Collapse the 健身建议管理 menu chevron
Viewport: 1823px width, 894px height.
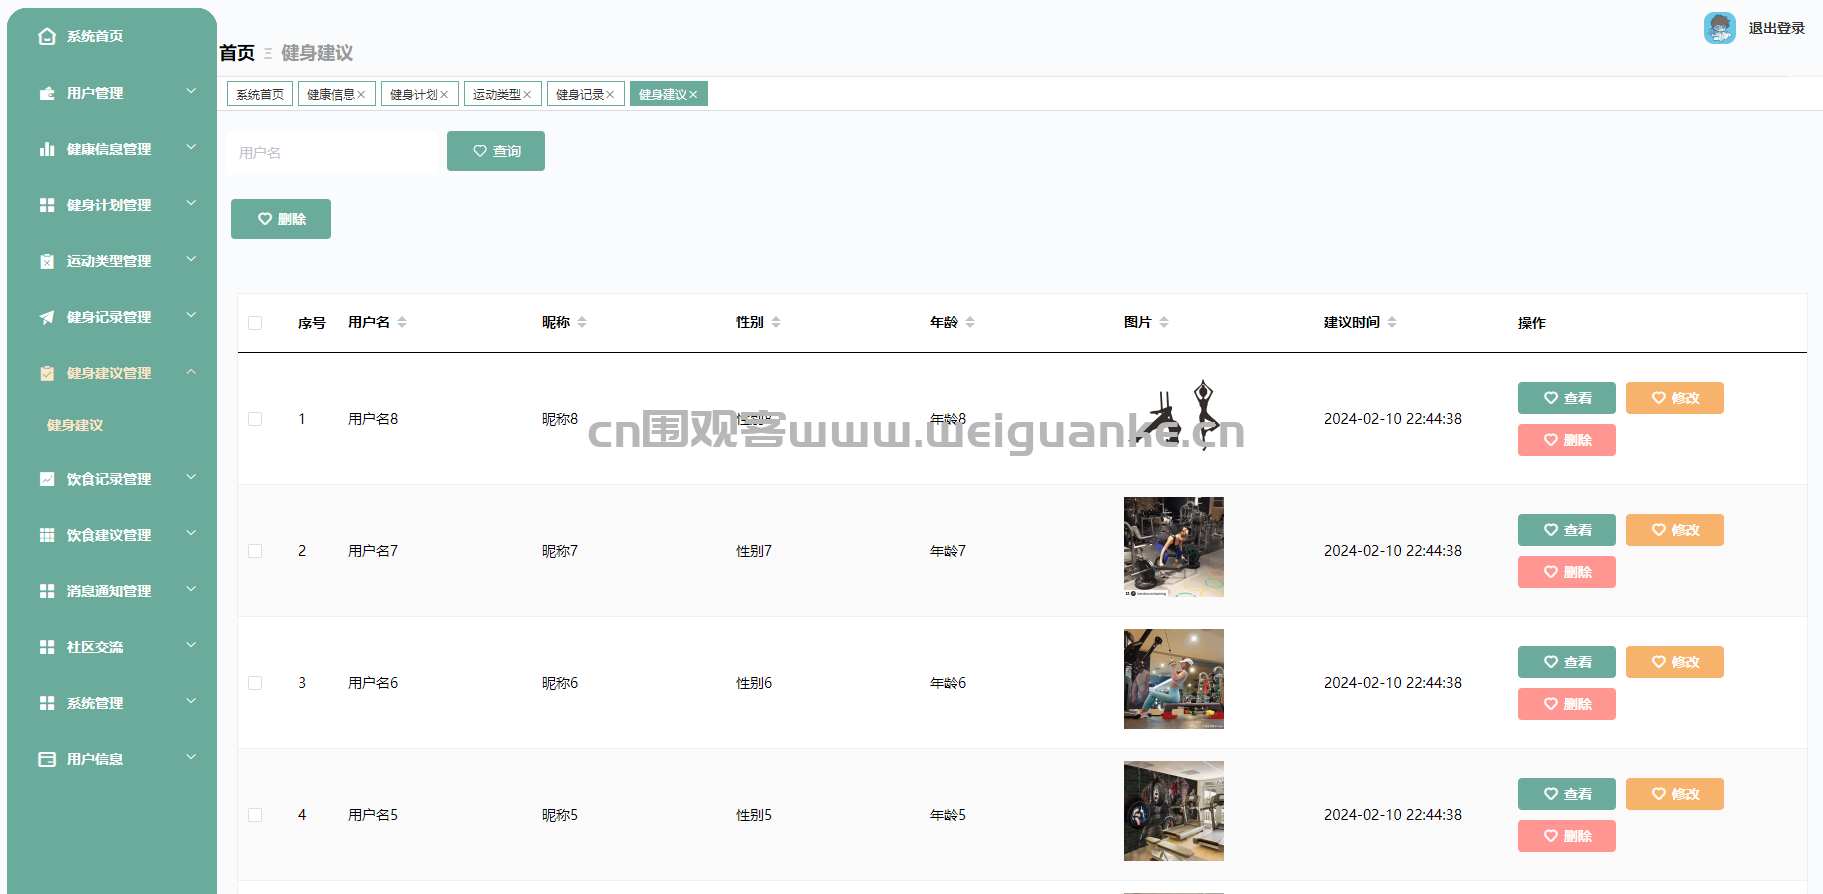[x=191, y=372]
